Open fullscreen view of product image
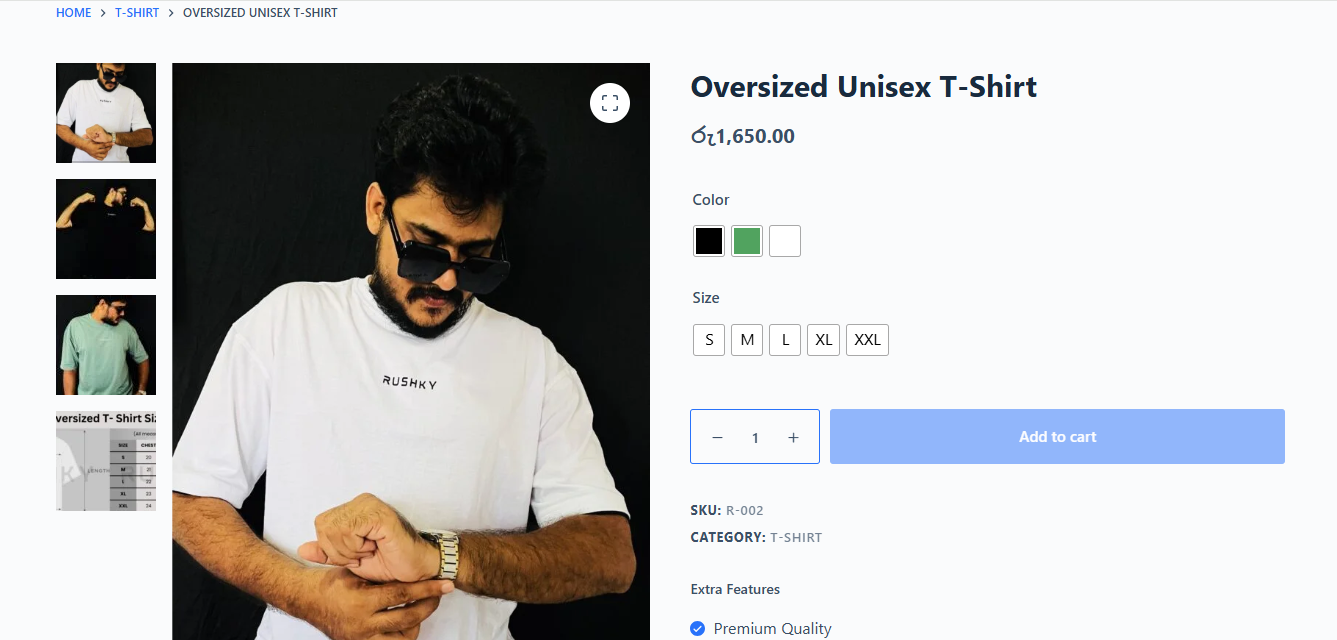The height and width of the screenshot is (640, 1337). coord(610,103)
